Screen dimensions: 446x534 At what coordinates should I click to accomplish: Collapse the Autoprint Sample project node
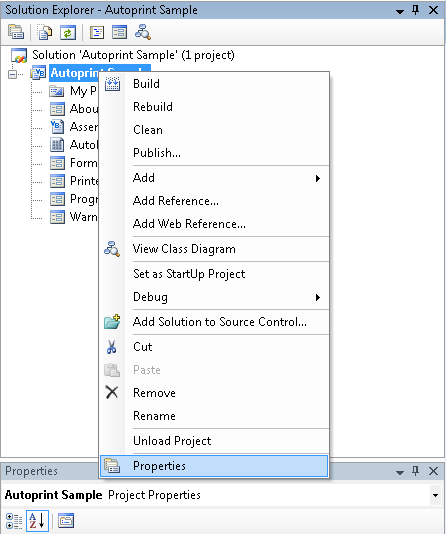[x=12, y=74]
